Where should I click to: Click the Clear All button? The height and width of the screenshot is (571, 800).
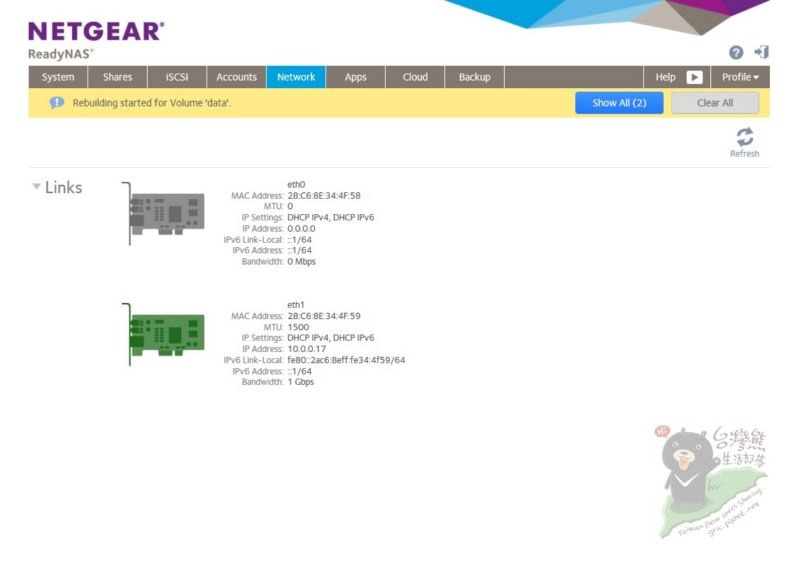715,103
